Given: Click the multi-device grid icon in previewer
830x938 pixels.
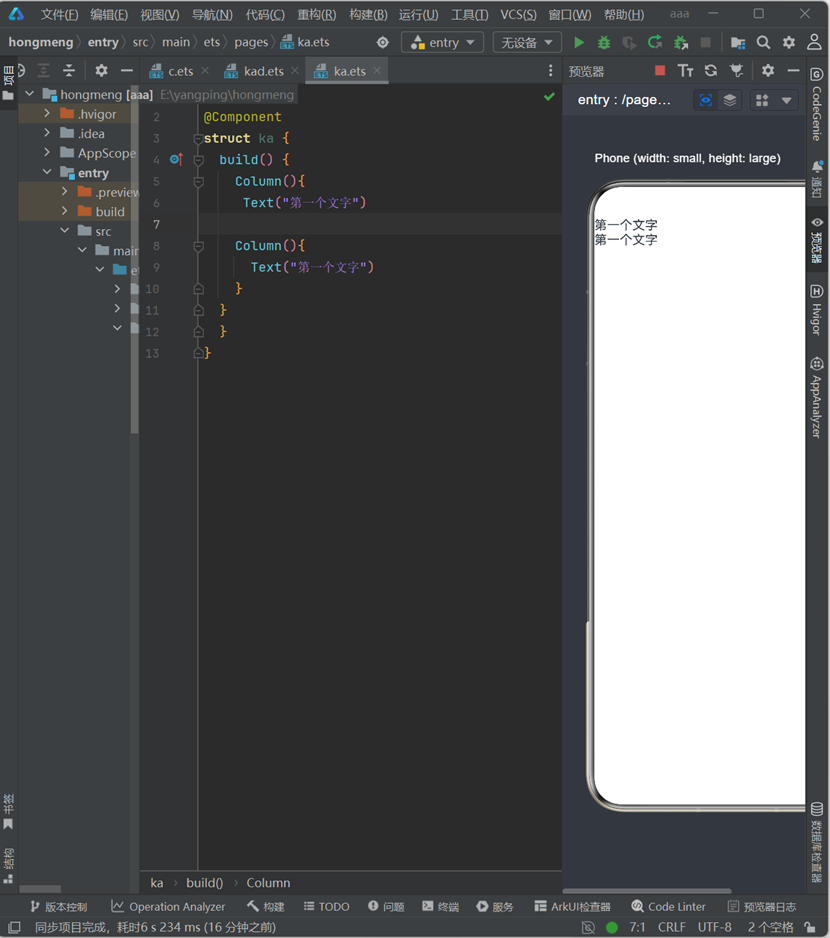Looking at the screenshot, I should [x=762, y=100].
